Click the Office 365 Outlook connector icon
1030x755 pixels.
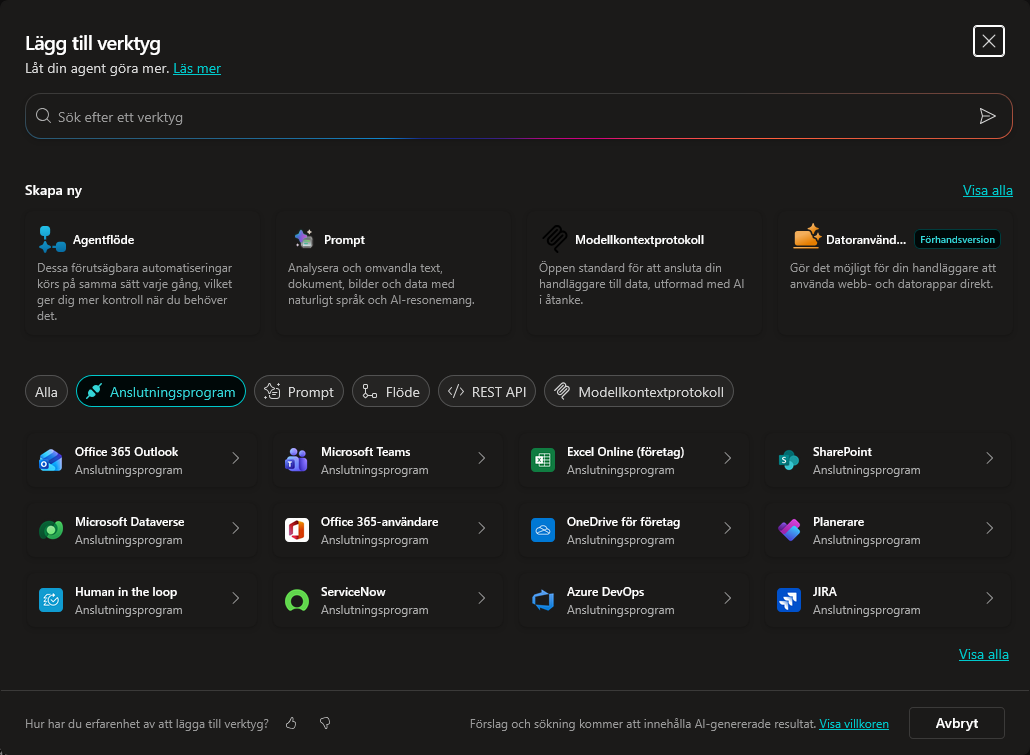tap(51, 461)
